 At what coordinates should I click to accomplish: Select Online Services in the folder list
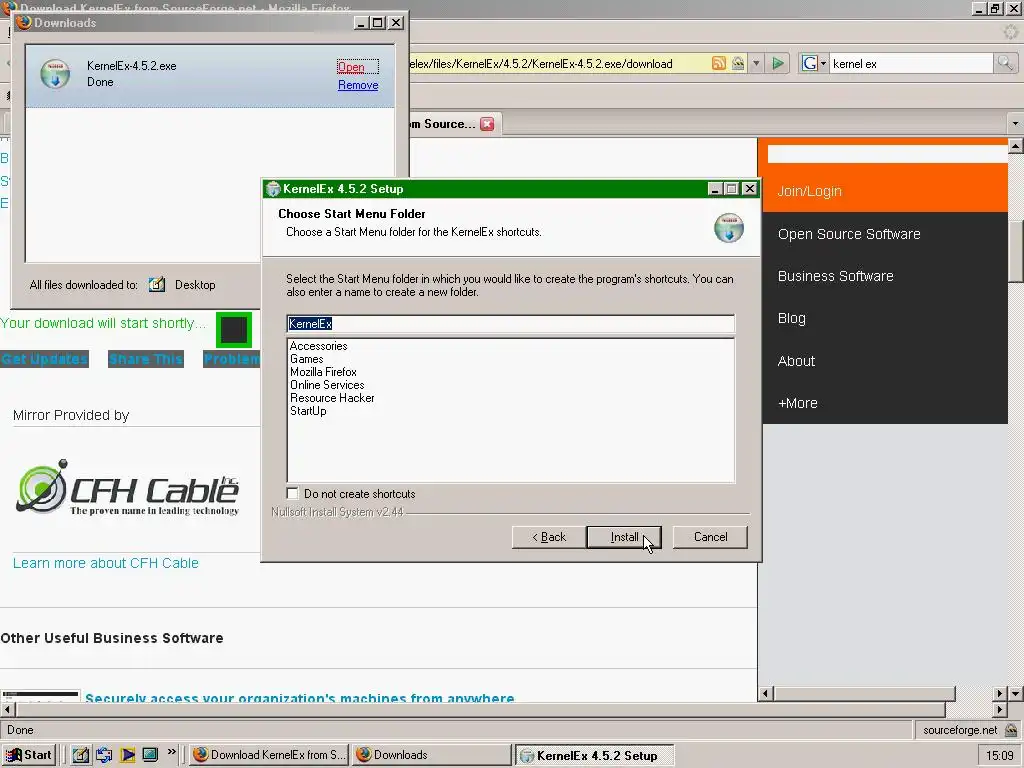(327, 385)
